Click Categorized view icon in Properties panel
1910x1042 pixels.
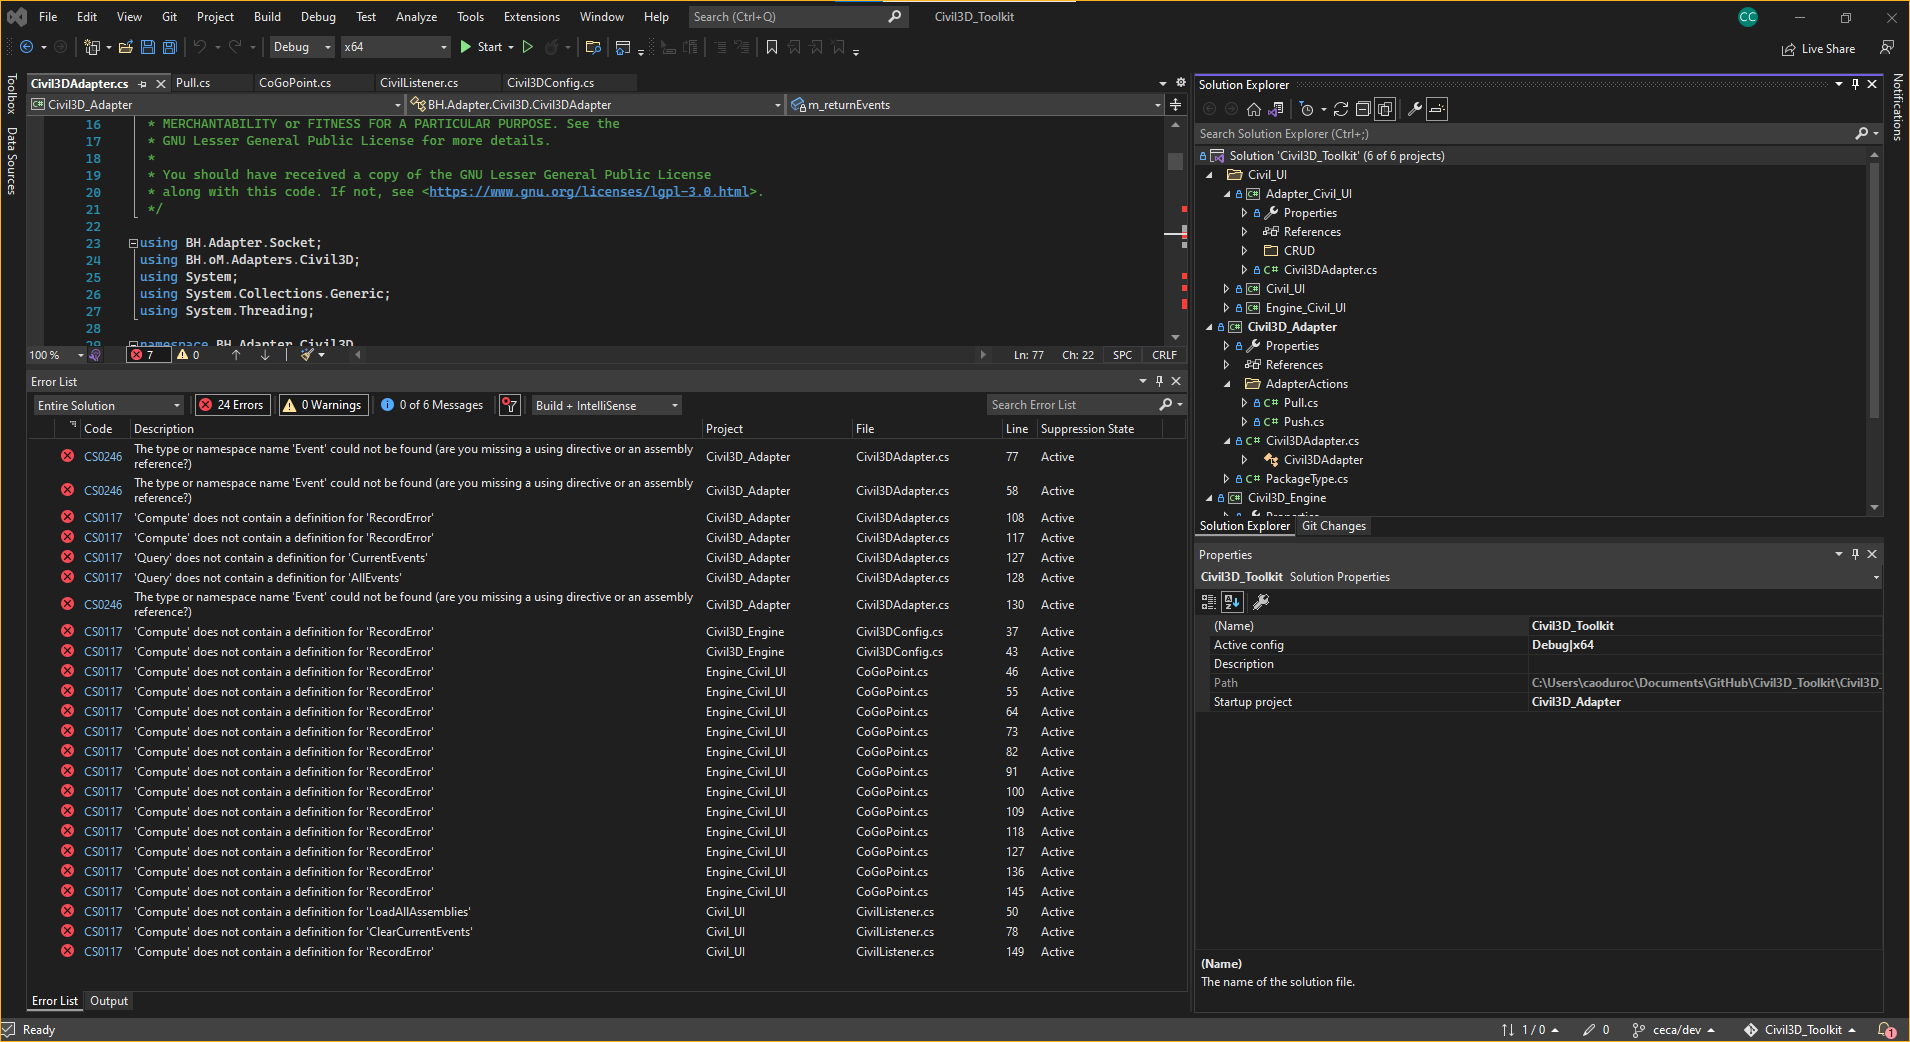click(1209, 602)
